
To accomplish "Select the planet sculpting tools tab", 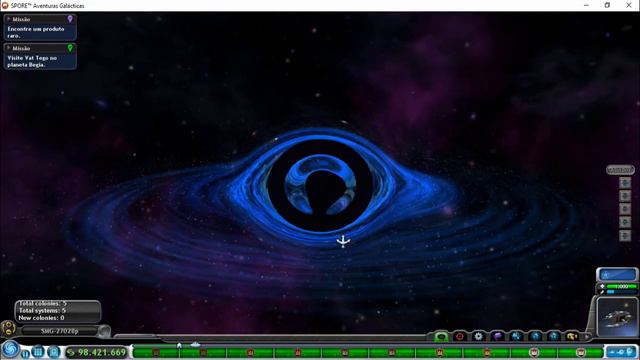I will click(516, 336).
